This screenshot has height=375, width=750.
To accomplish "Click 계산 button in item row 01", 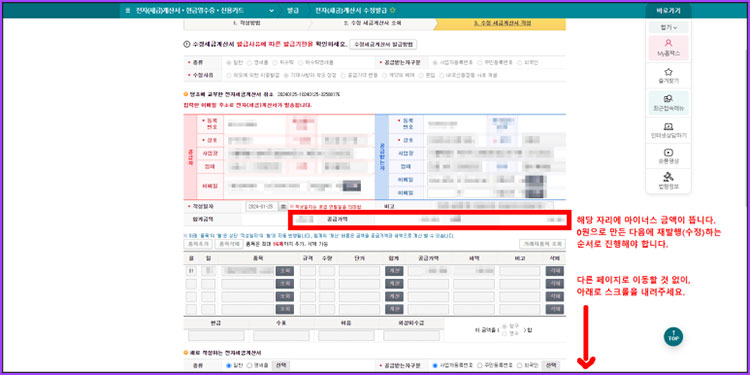I will pyautogui.click(x=394, y=271).
